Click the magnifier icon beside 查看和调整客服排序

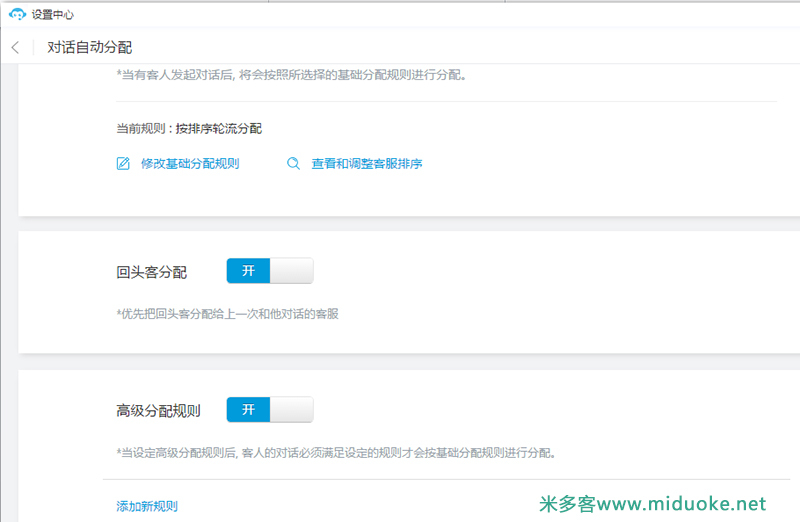tap(293, 163)
